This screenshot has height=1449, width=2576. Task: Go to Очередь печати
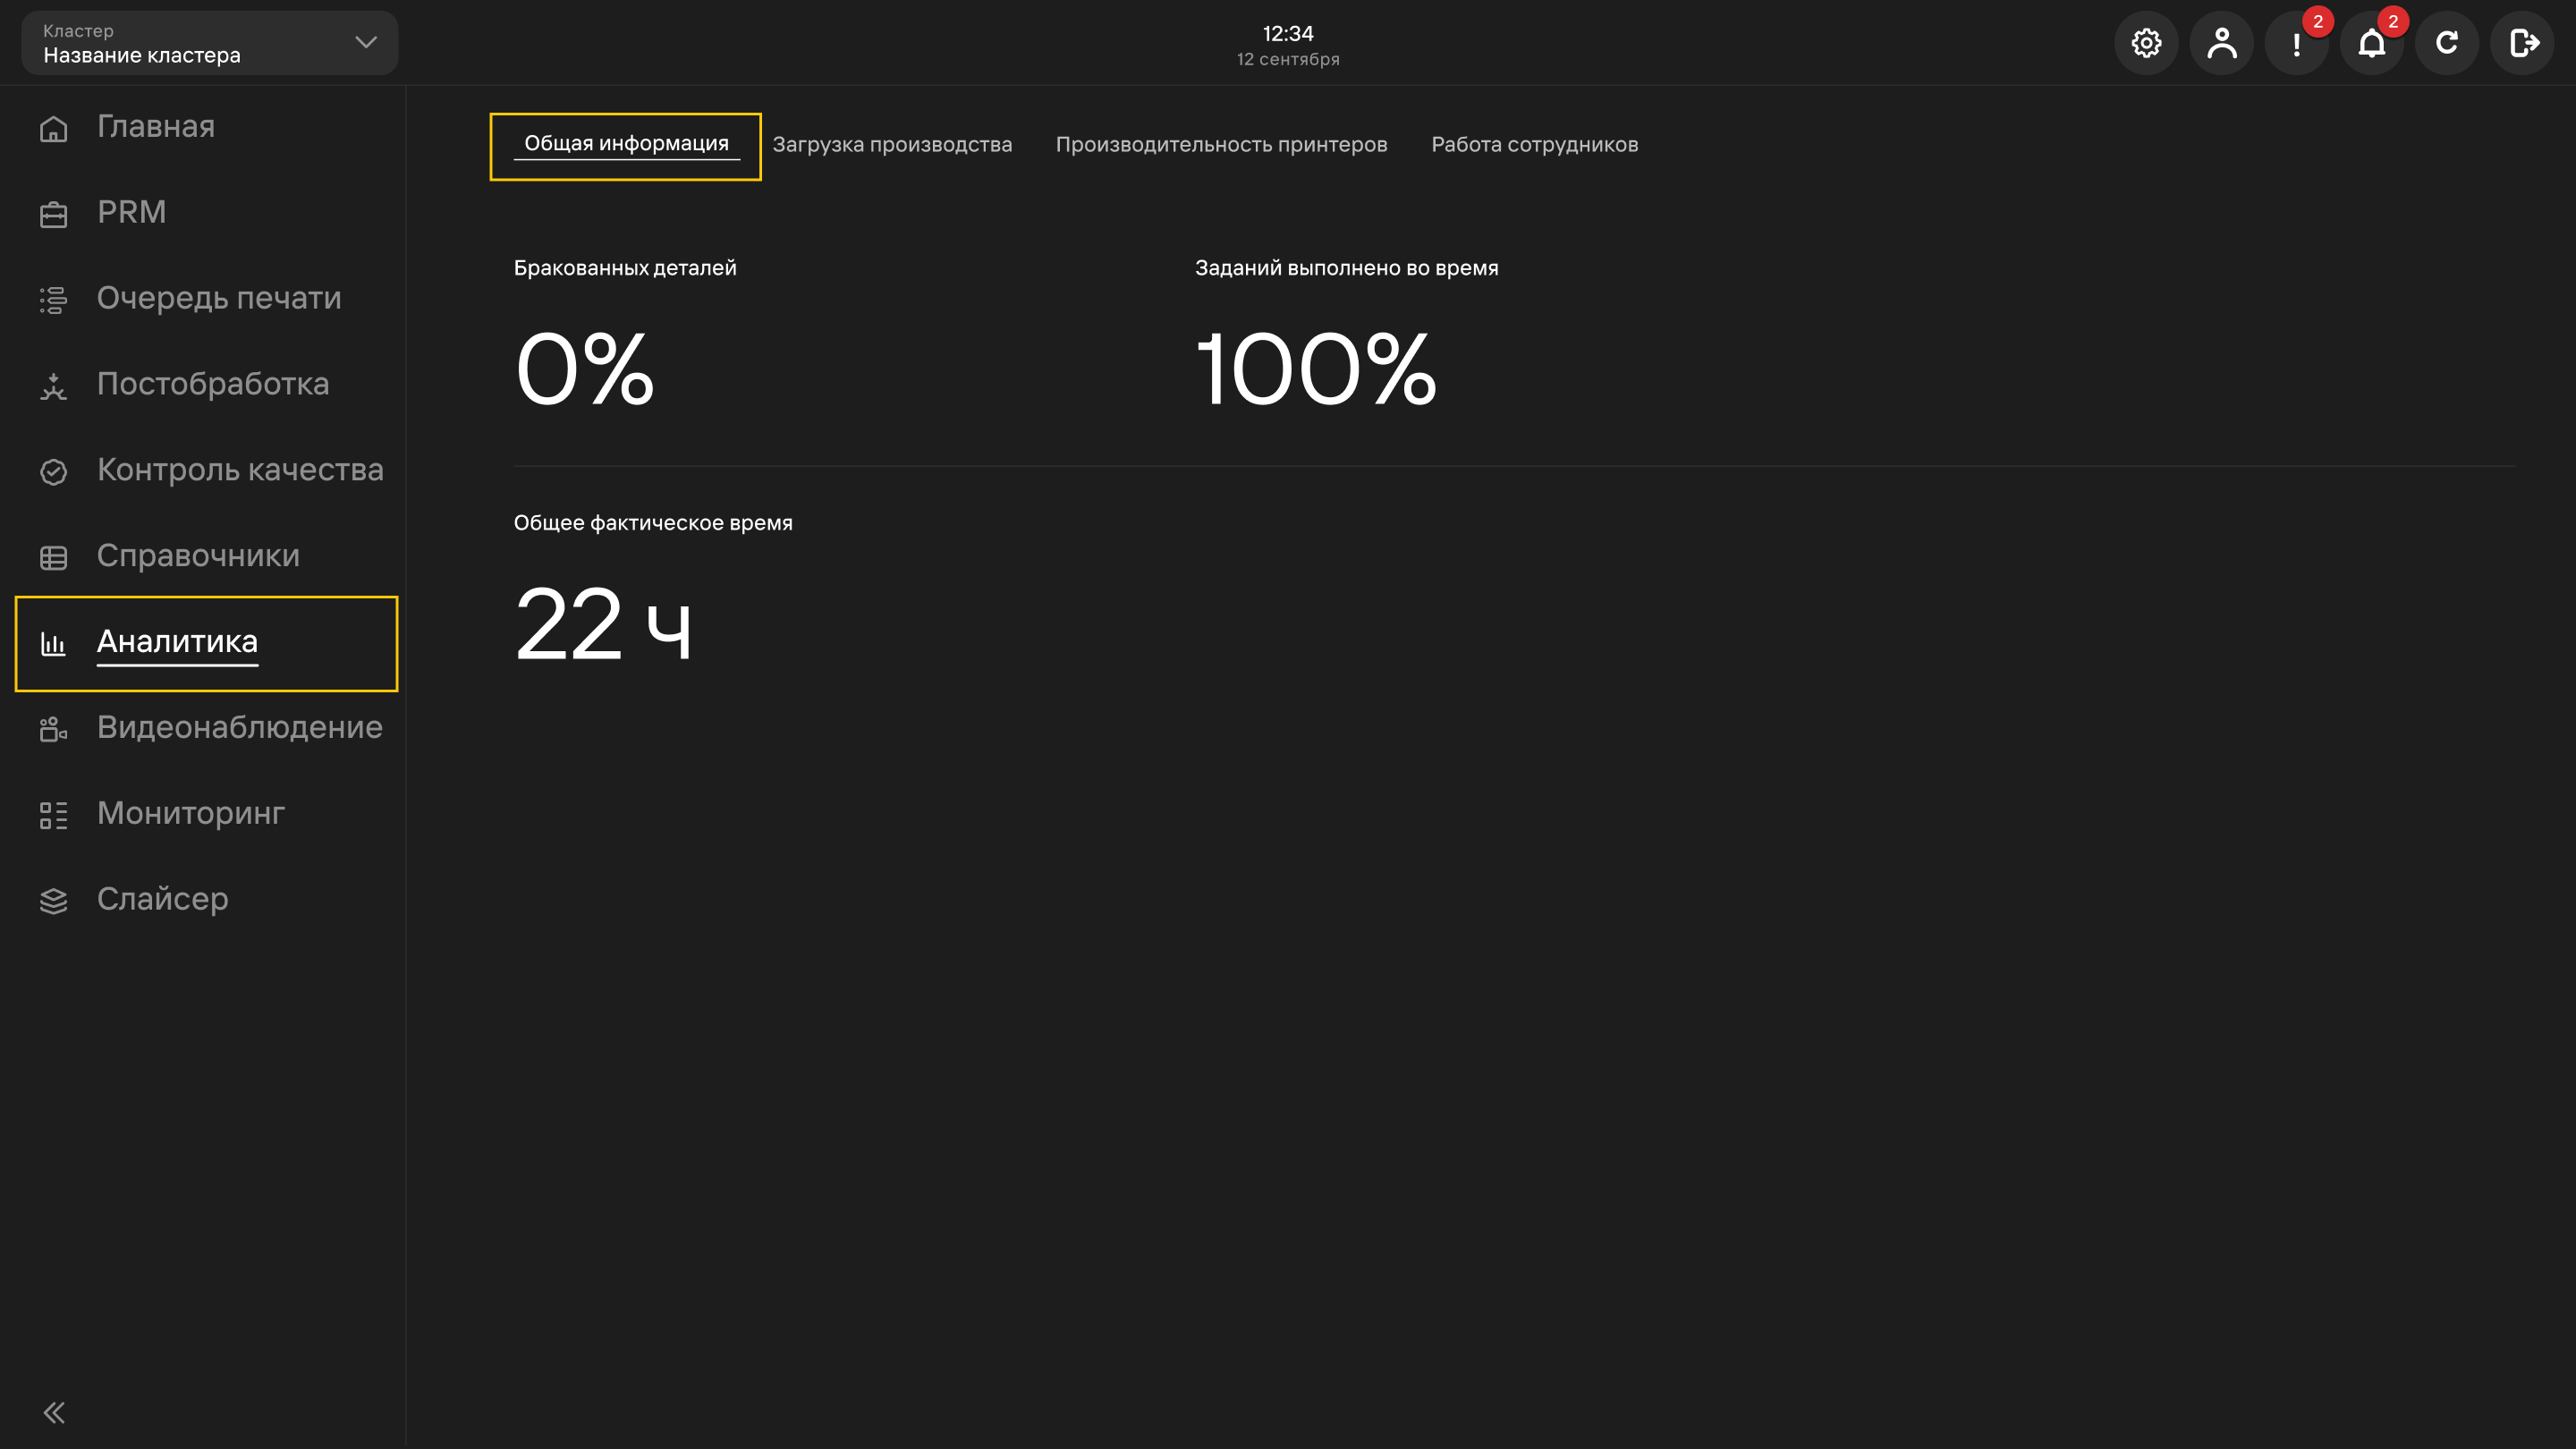(x=219, y=298)
